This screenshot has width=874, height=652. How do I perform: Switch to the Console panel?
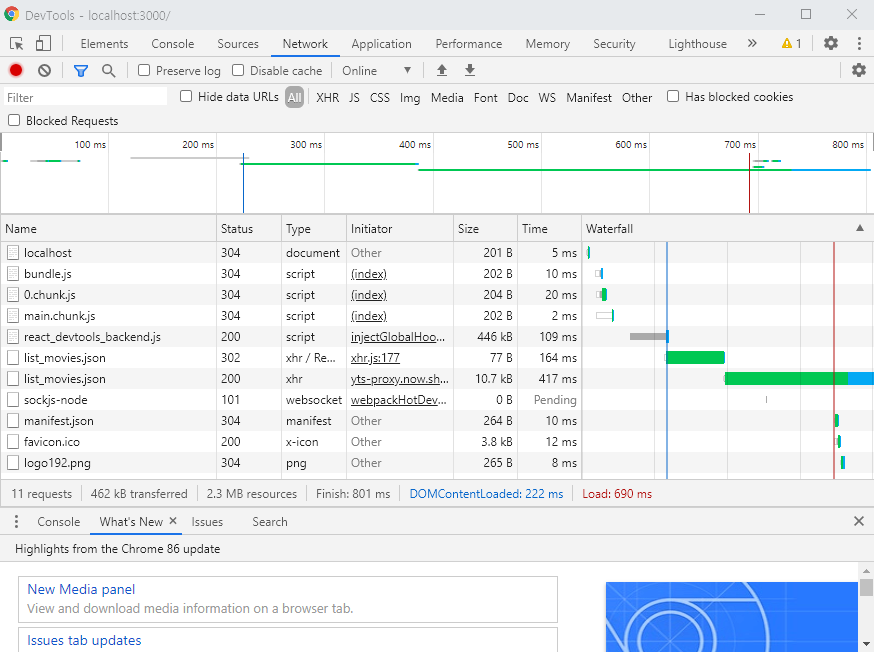coord(173,44)
